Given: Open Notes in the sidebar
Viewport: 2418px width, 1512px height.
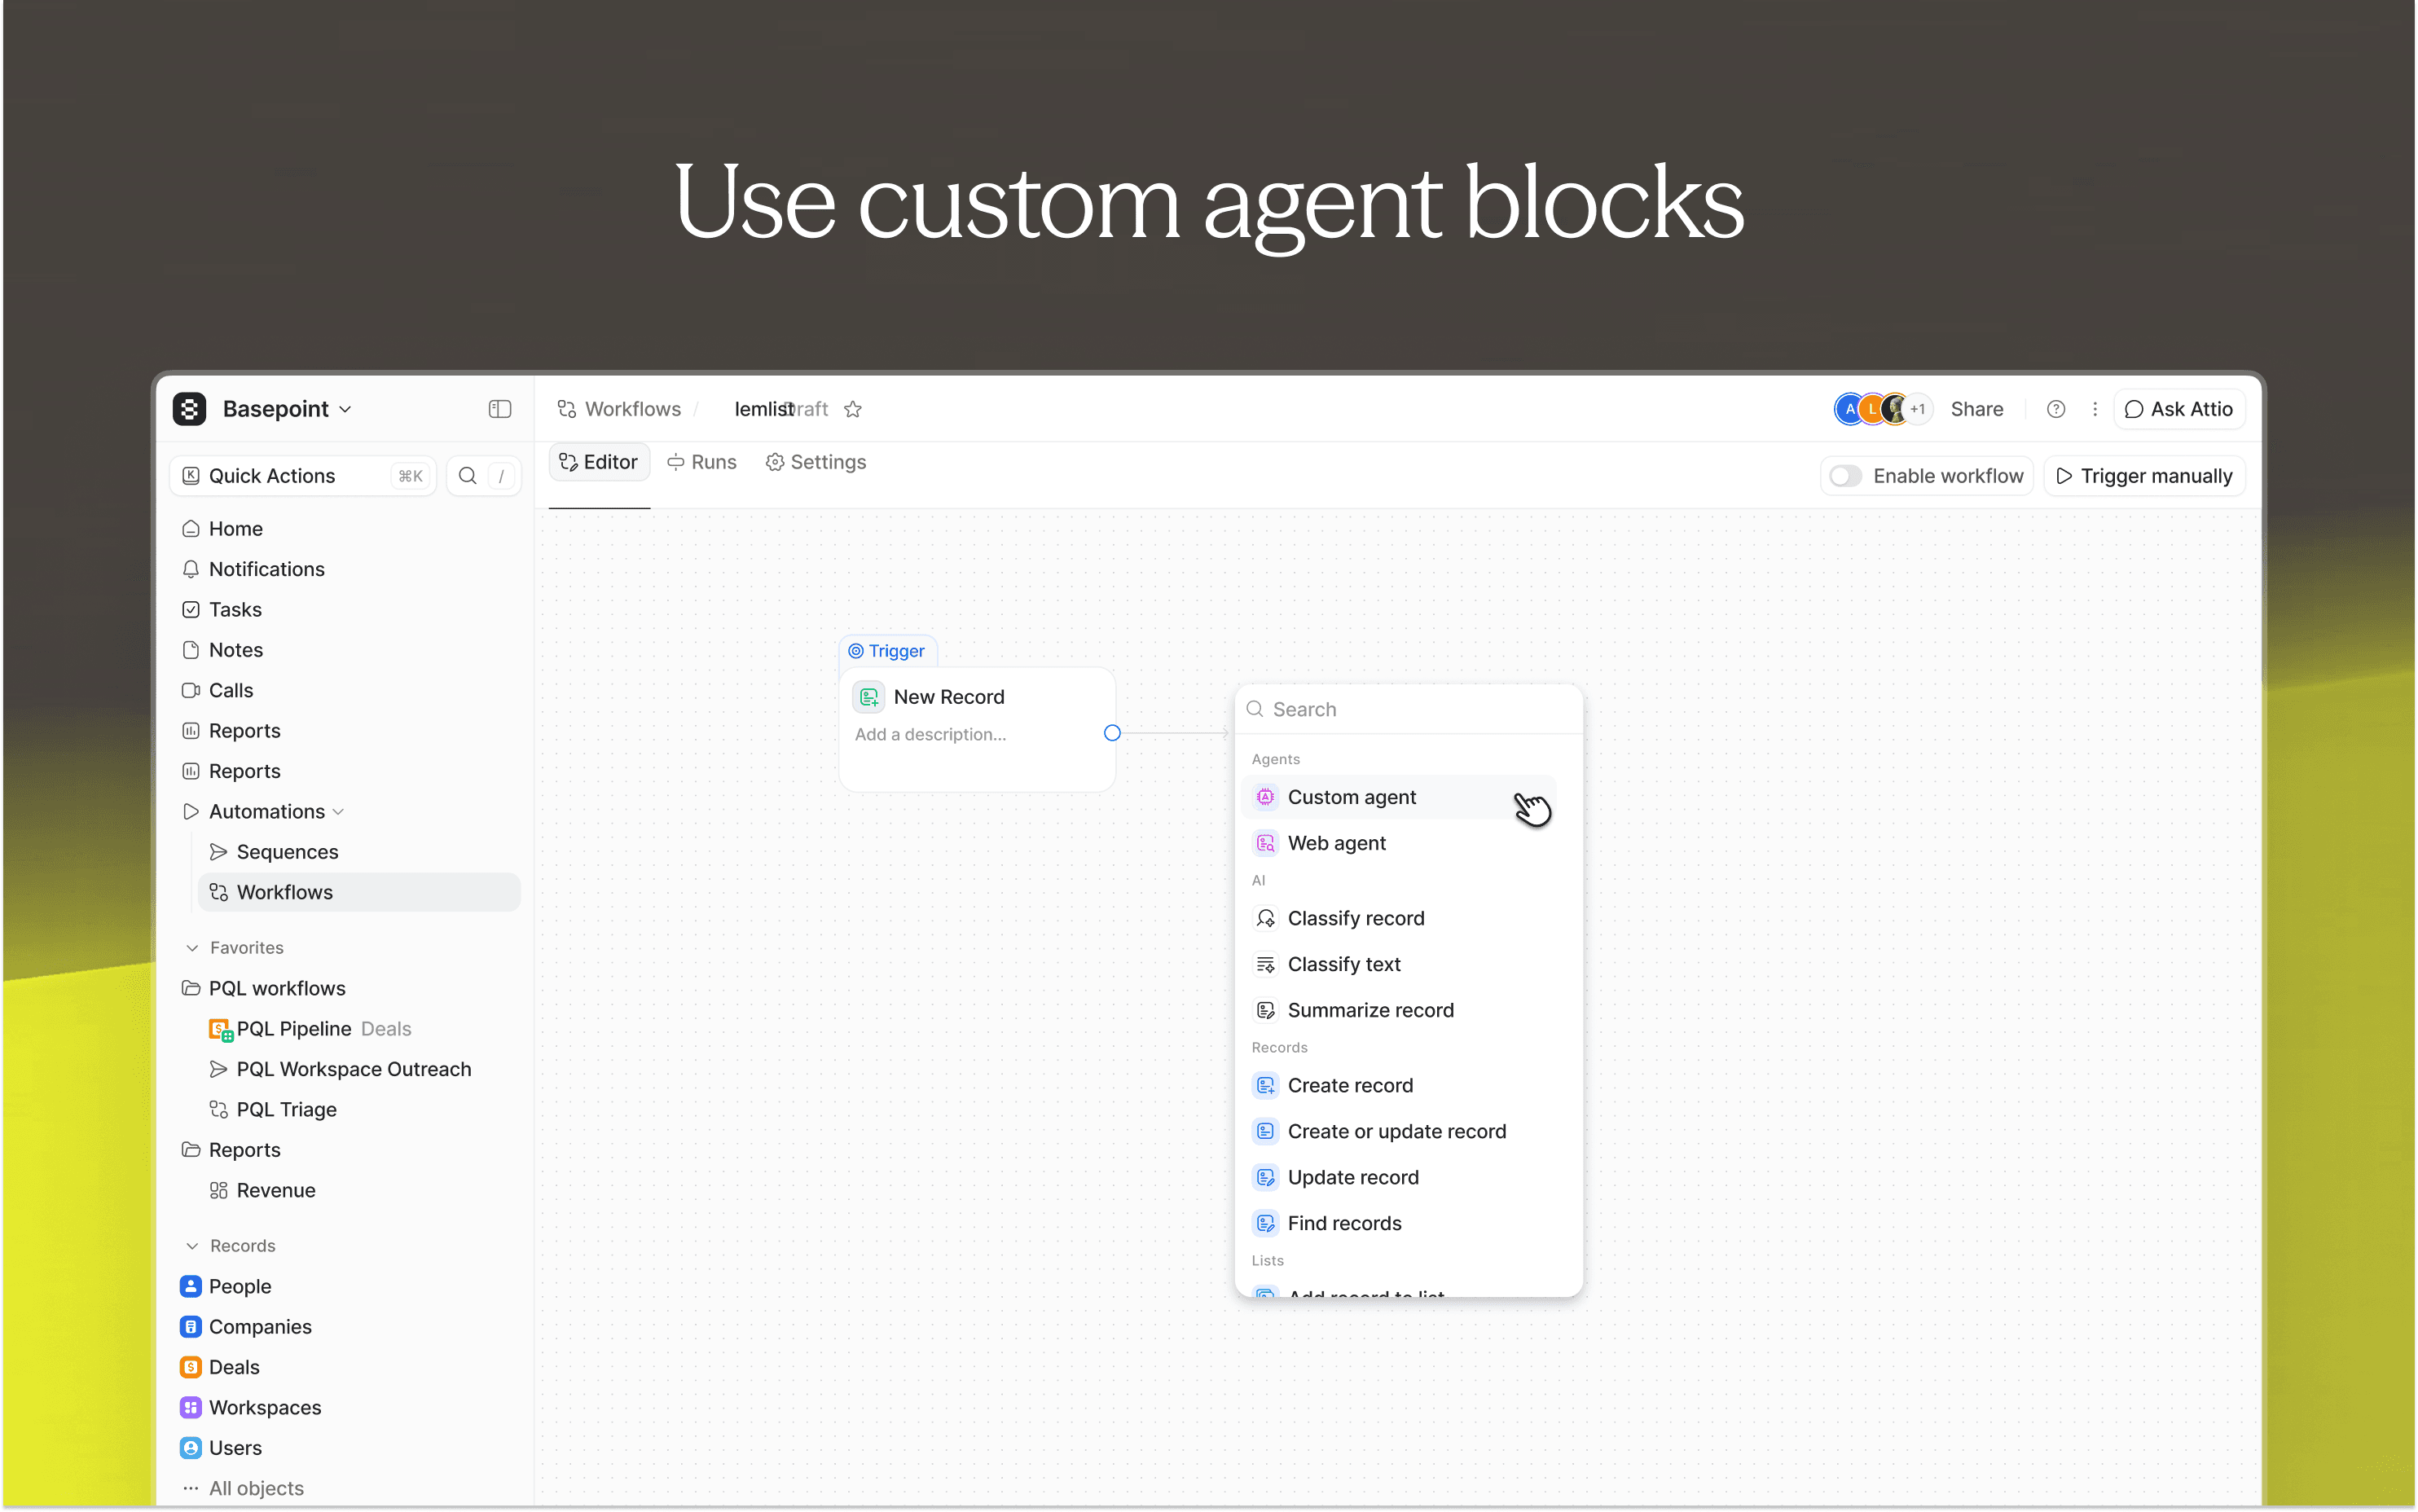Looking at the screenshot, I should (x=235, y=650).
